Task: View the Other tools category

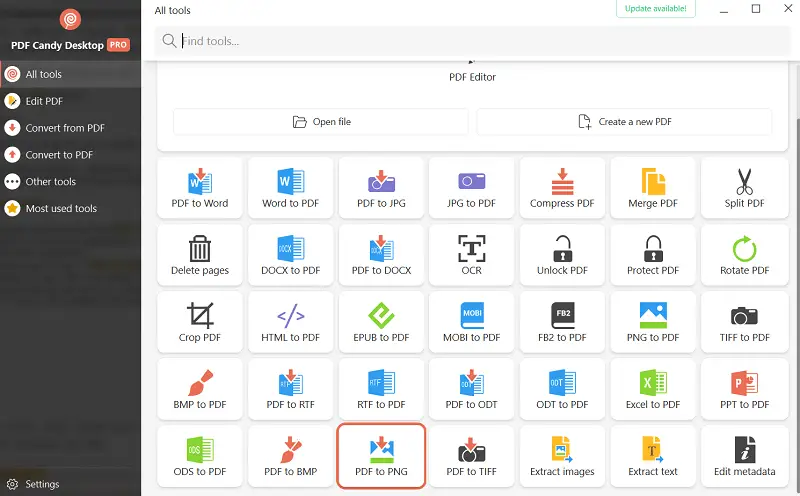Action: [x=70, y=182]
